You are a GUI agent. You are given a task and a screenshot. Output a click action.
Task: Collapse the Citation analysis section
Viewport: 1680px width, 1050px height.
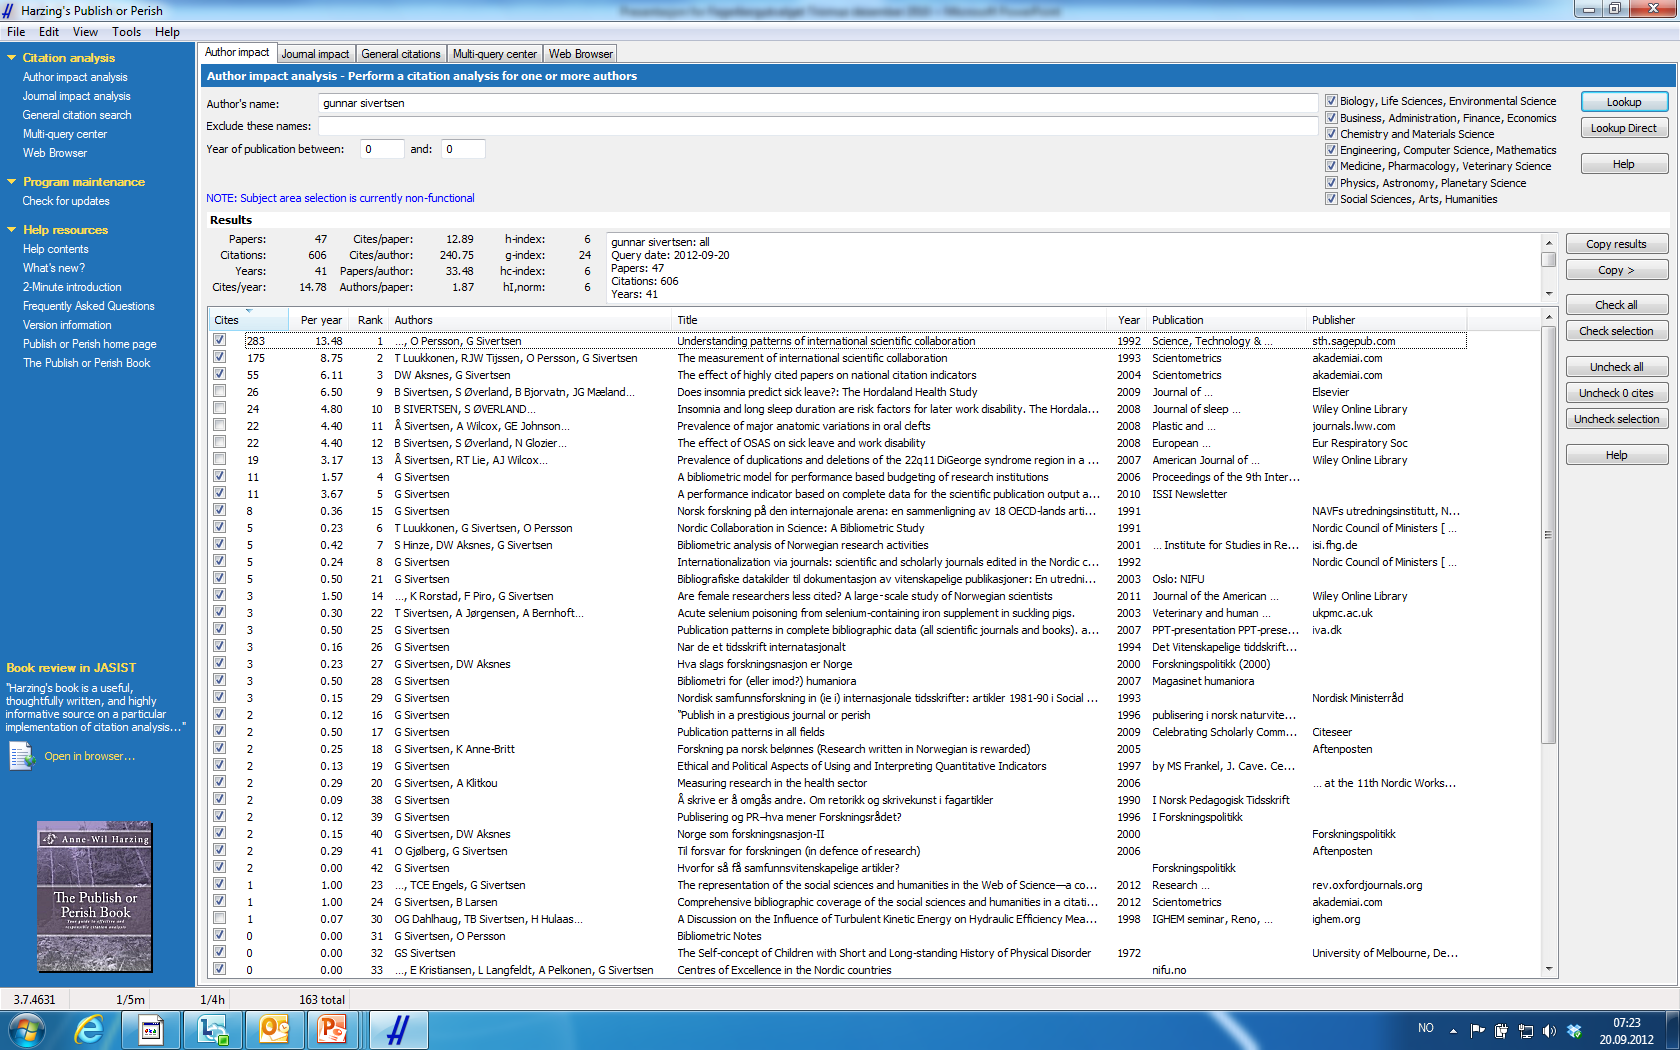pos(11,58)
